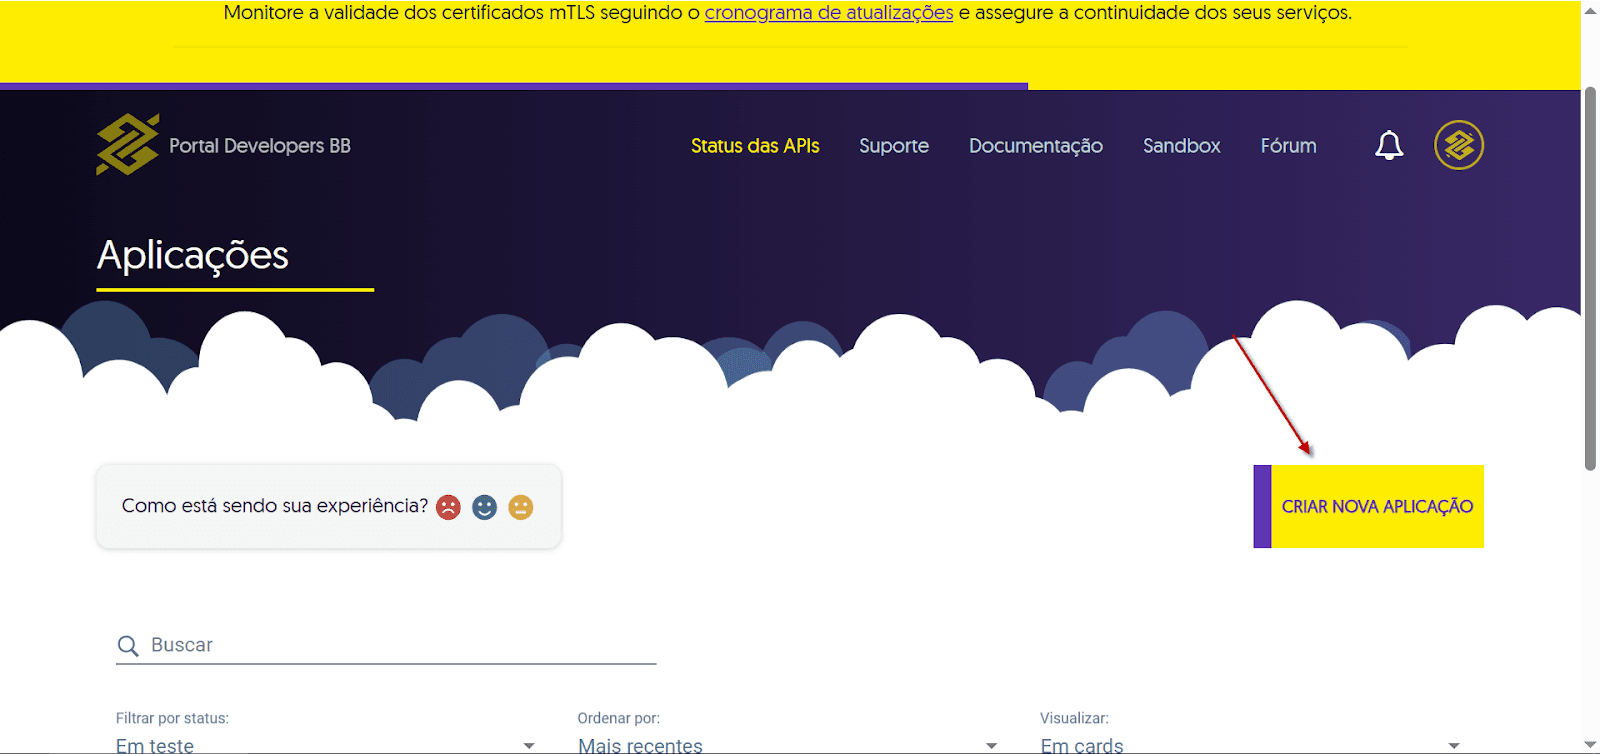This screenshot has width=1600, height=754.
Task: Visit the Fórum menu link
Action: tap(1288, 146)
